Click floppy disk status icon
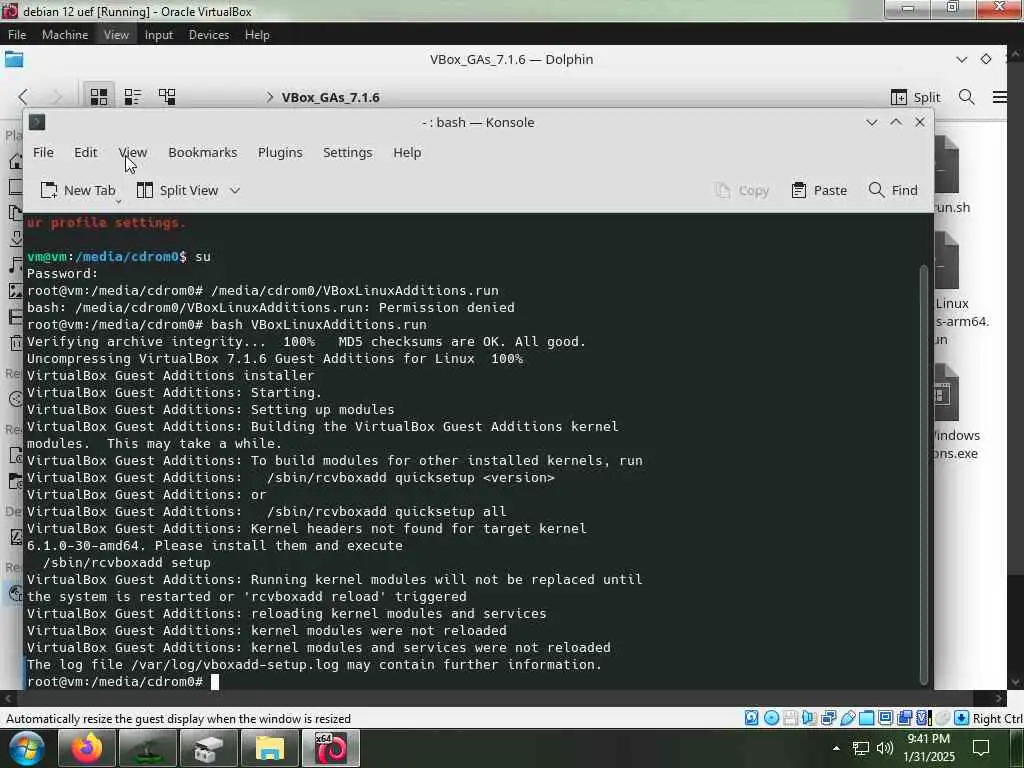Image resolution: width=1024 pixels, height=768 pixels. pos(790,718)
